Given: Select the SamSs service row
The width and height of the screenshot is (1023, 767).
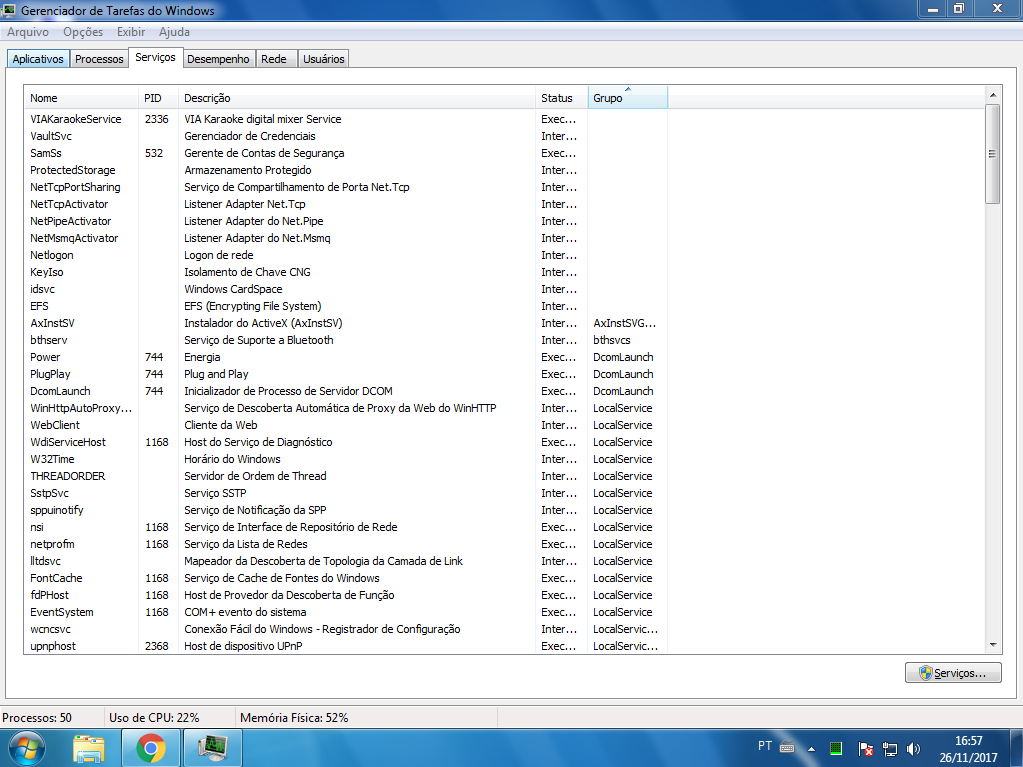Looking at the screenshot, I should tap(346, 153).
